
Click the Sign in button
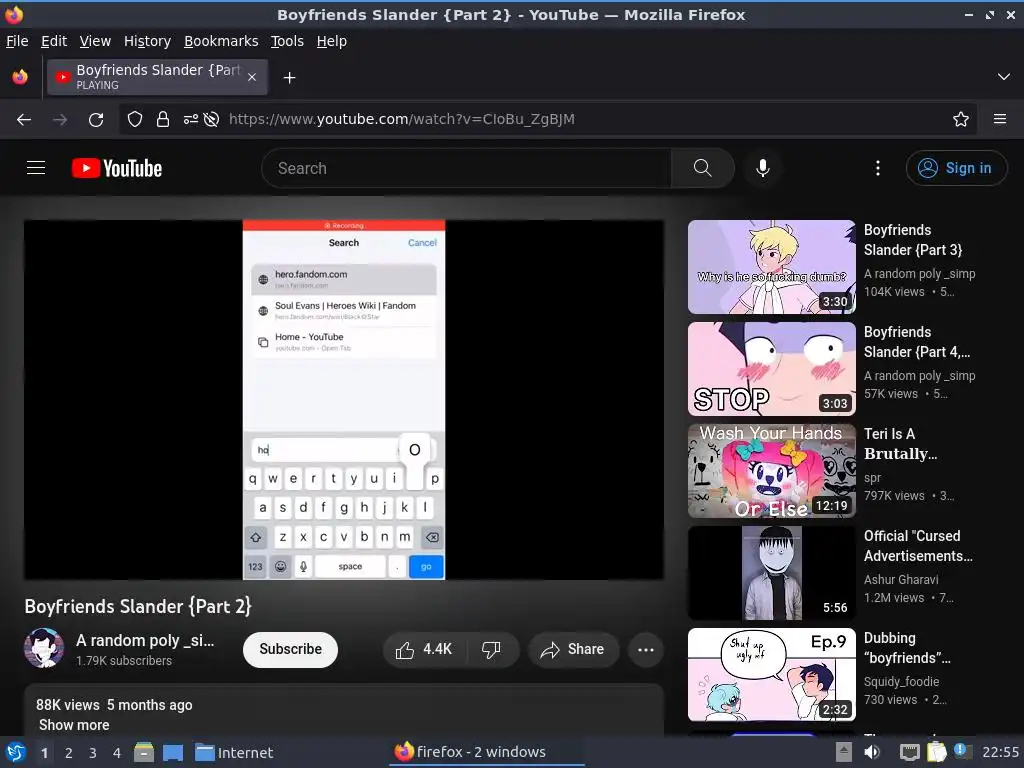point(956,168)
